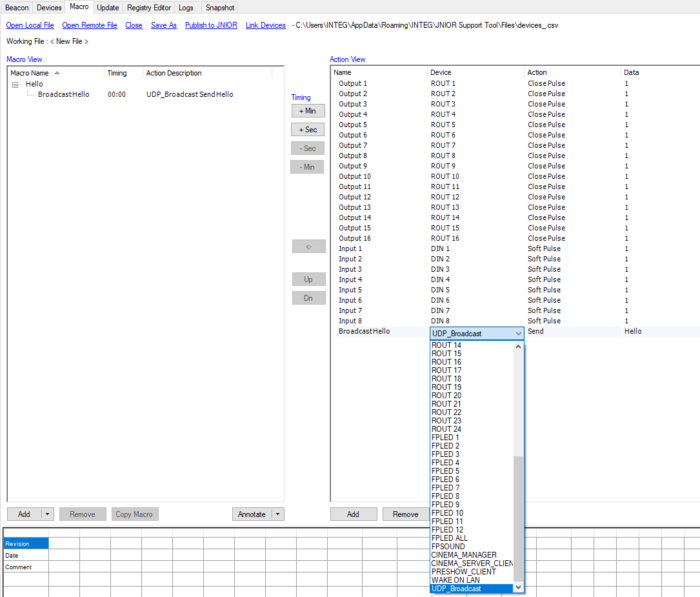Select the Output 16 action row
Viewport: 700px width, 597px height.
(x=517, y=238)
